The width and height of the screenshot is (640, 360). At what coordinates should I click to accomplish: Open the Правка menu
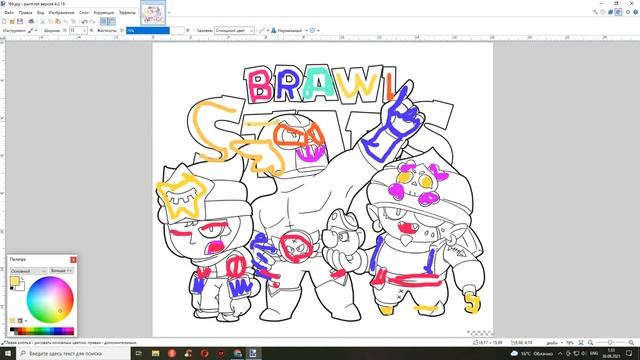25,13
